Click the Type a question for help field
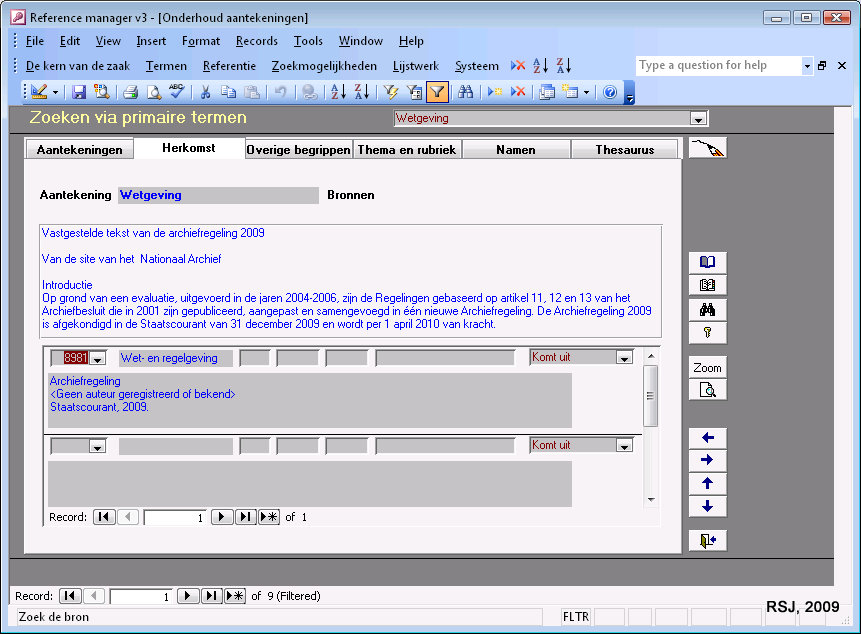The image size is (861, 634). tap(718, 66)
